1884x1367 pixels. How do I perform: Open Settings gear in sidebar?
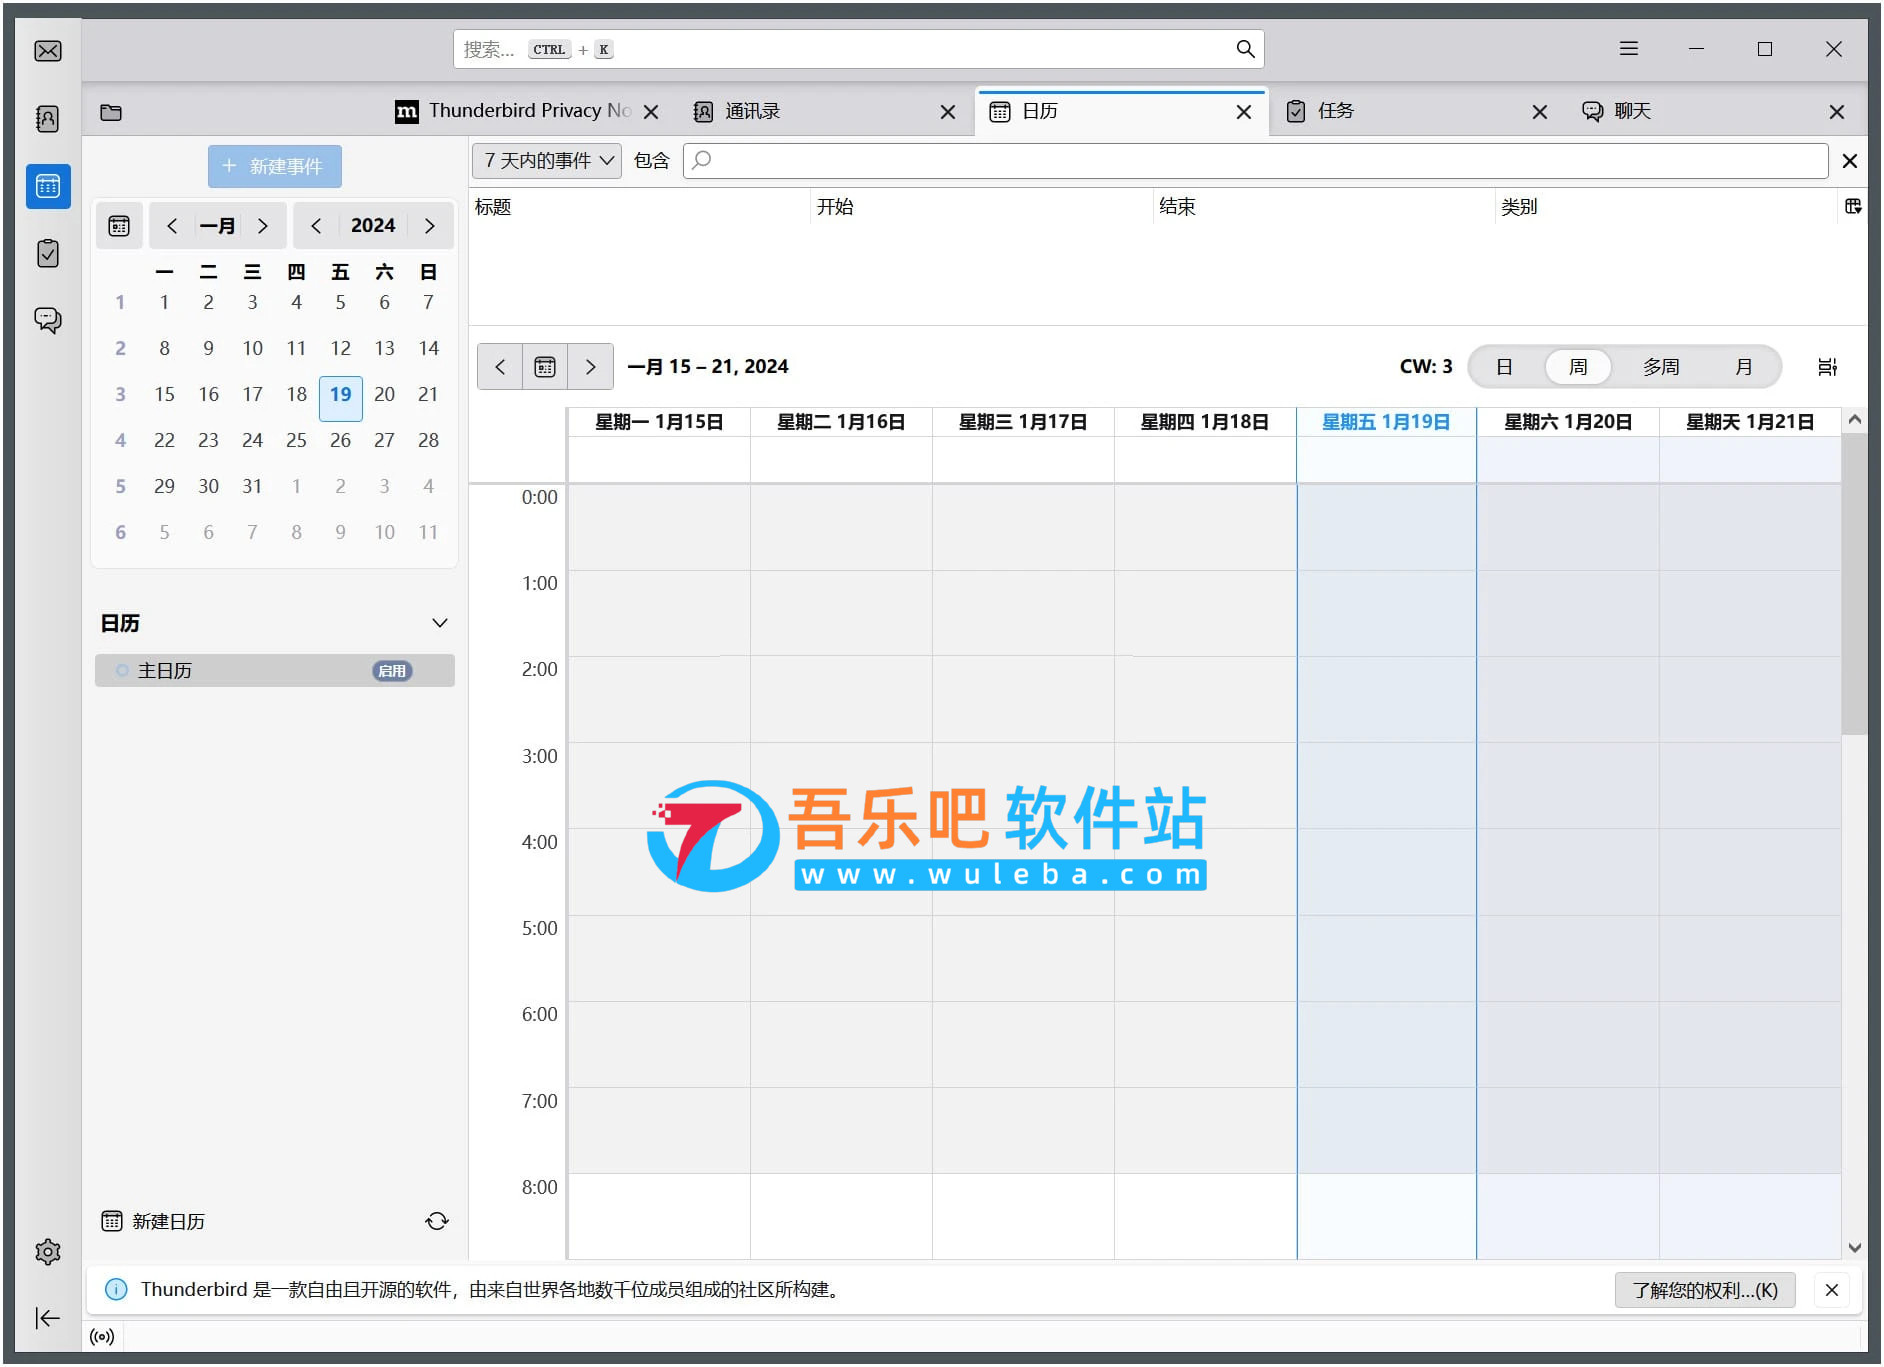coord(48,1251)
